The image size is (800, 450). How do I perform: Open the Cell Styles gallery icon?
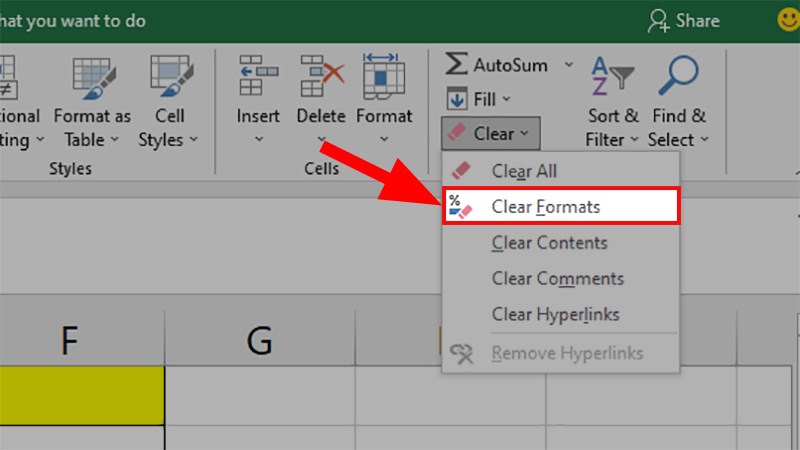click(168, 76)
